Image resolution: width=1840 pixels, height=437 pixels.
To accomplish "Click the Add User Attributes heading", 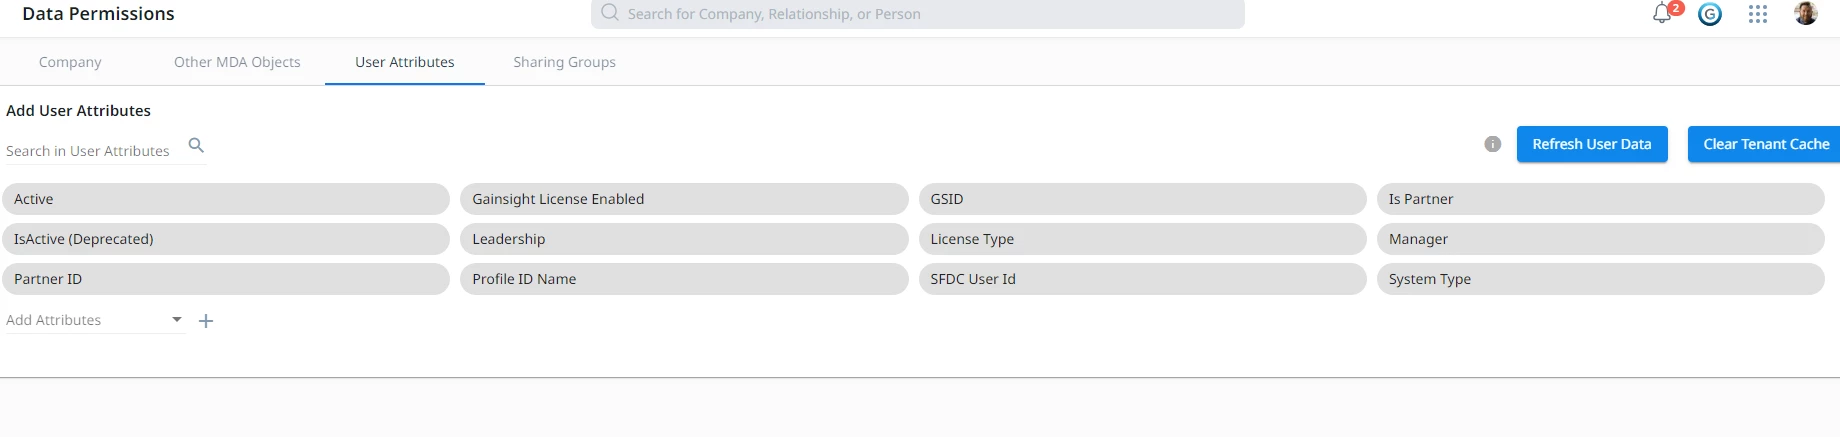I will [x=78, y=111].
